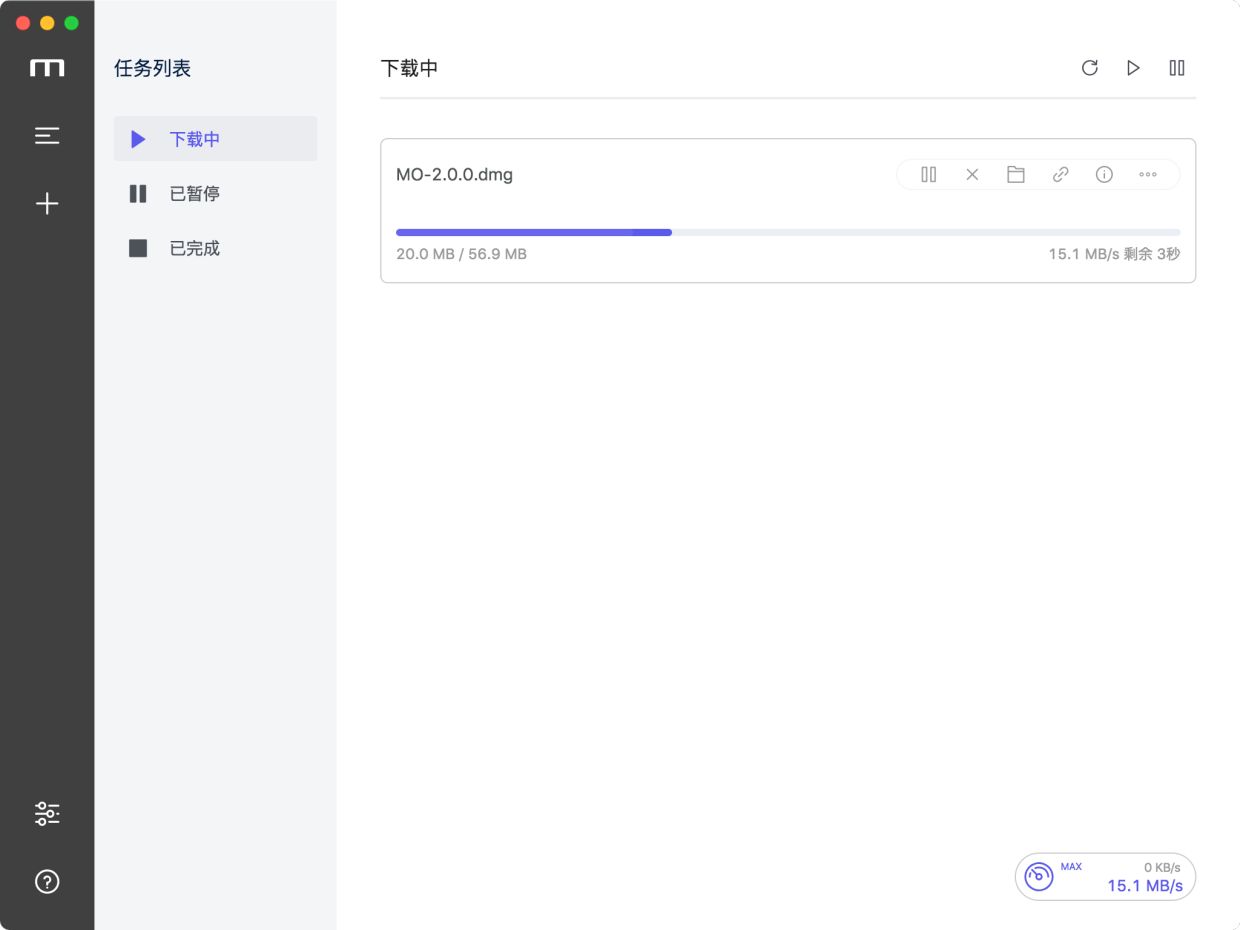This screenshot has width=1240, height=930.
Task: Open the task list menu icon
Action: (47, 136)
